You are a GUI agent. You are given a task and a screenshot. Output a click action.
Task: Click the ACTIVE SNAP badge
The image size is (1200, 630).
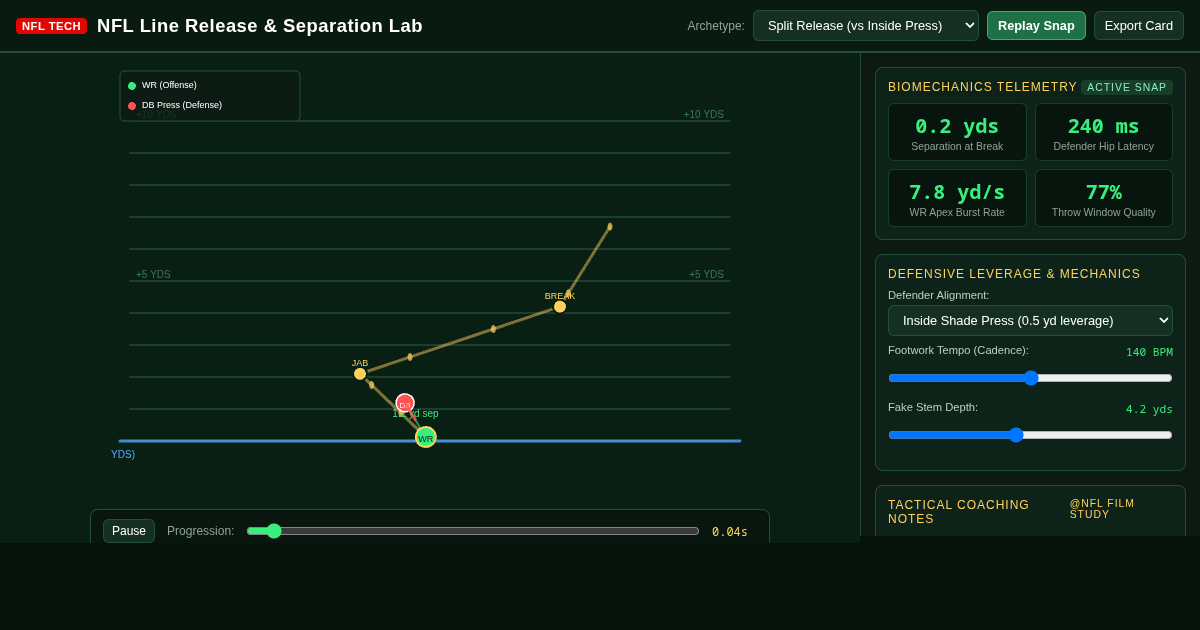click(1127, 87)
